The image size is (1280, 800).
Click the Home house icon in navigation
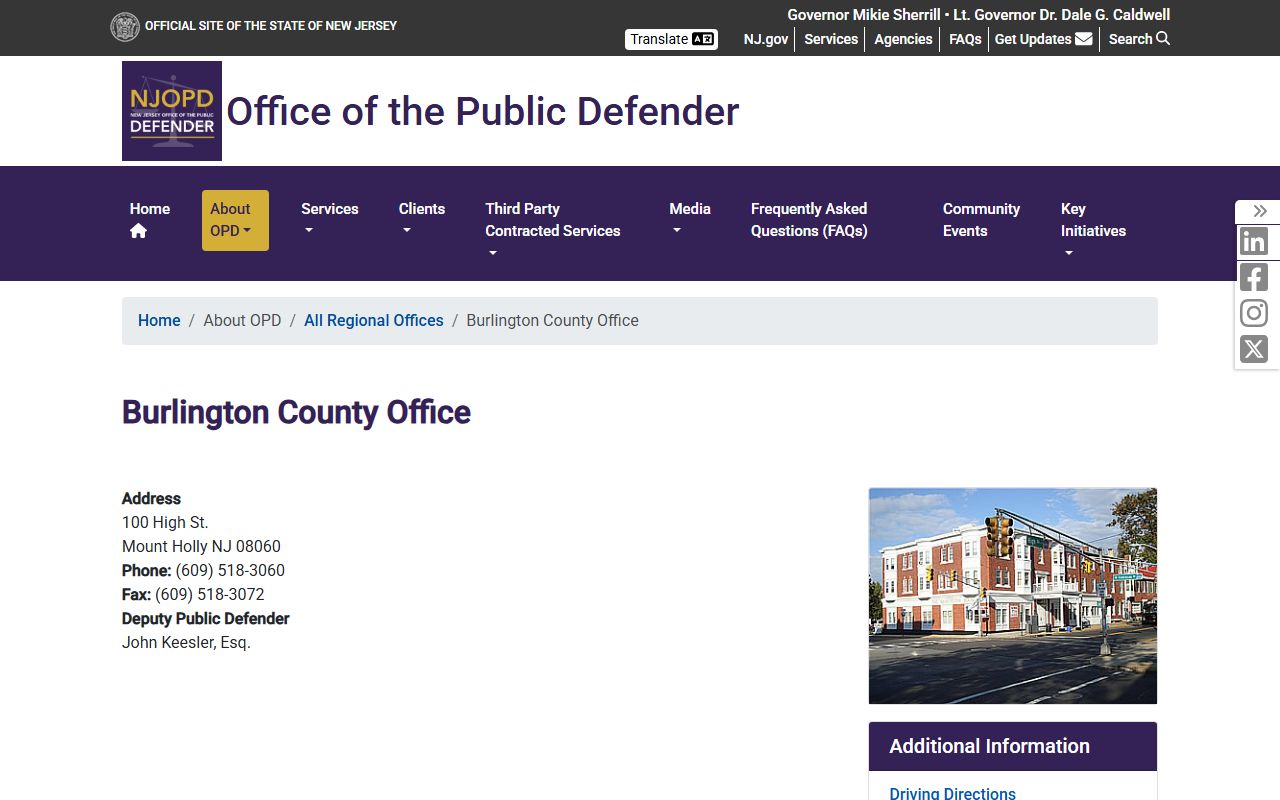tap(138, 231)
